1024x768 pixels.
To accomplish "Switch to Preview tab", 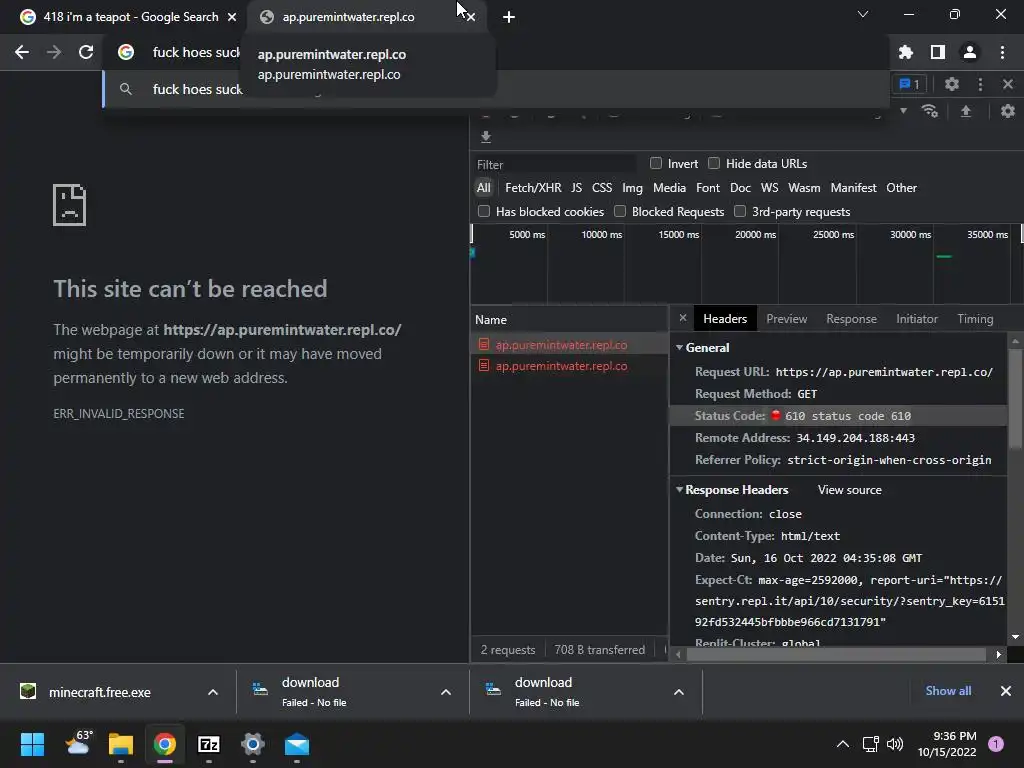I will click(x=786, y=319).
